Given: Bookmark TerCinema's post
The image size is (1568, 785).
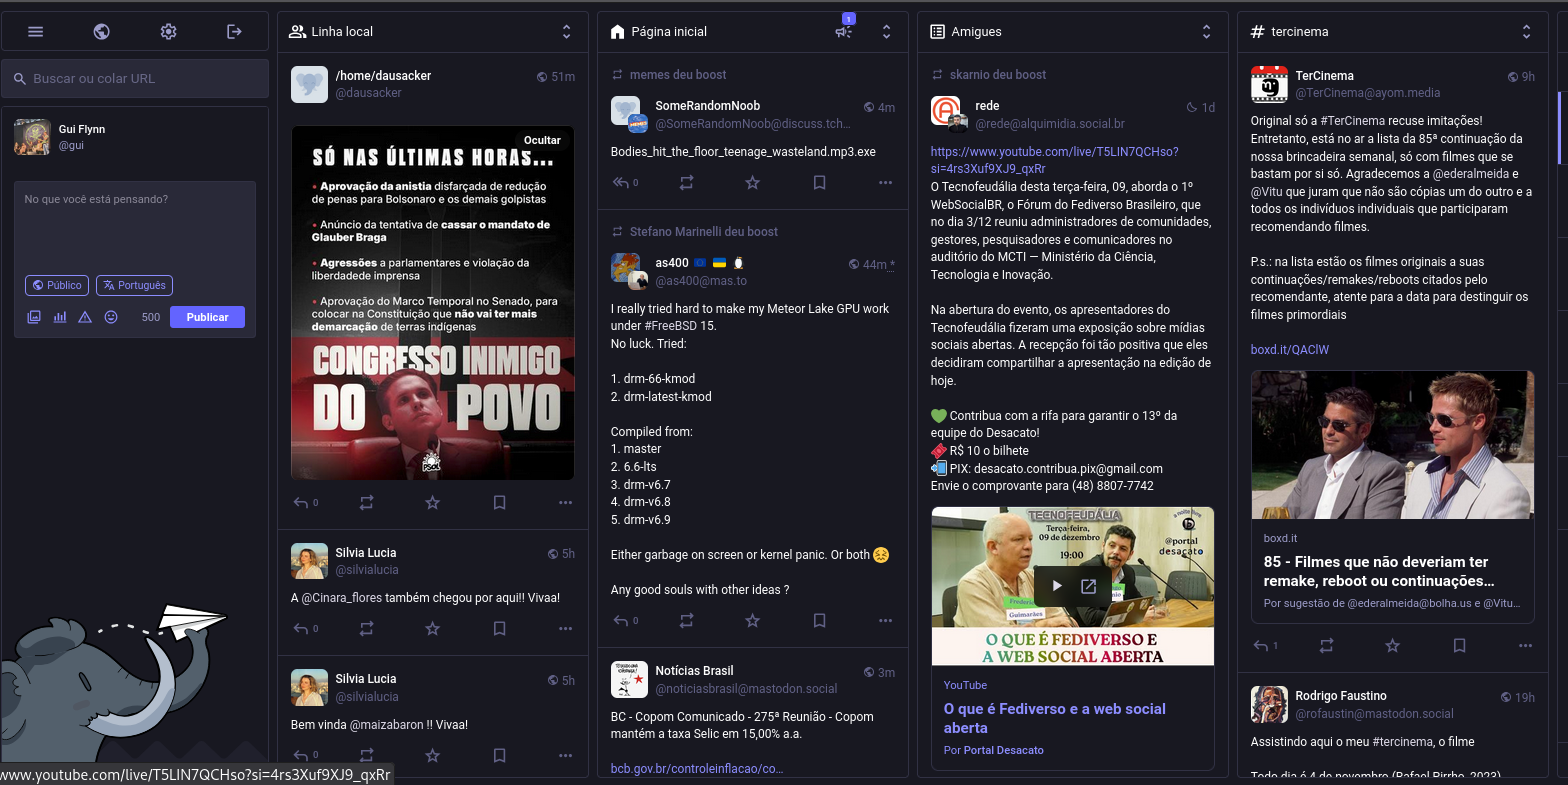Looking at the screenshot, I should click(x=1459, y=645).
